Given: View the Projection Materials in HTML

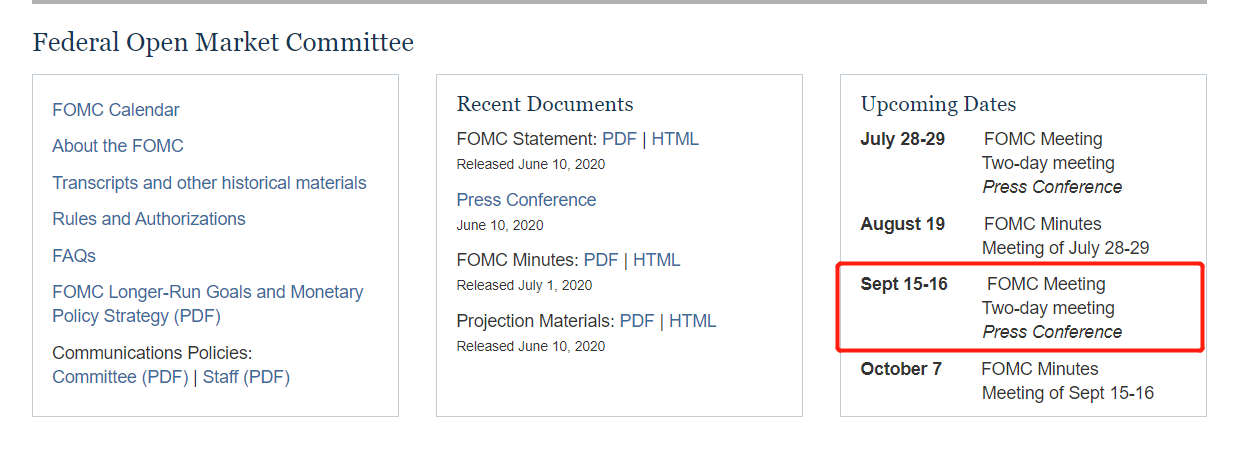Looking at the screenshot, I should 692,321.
